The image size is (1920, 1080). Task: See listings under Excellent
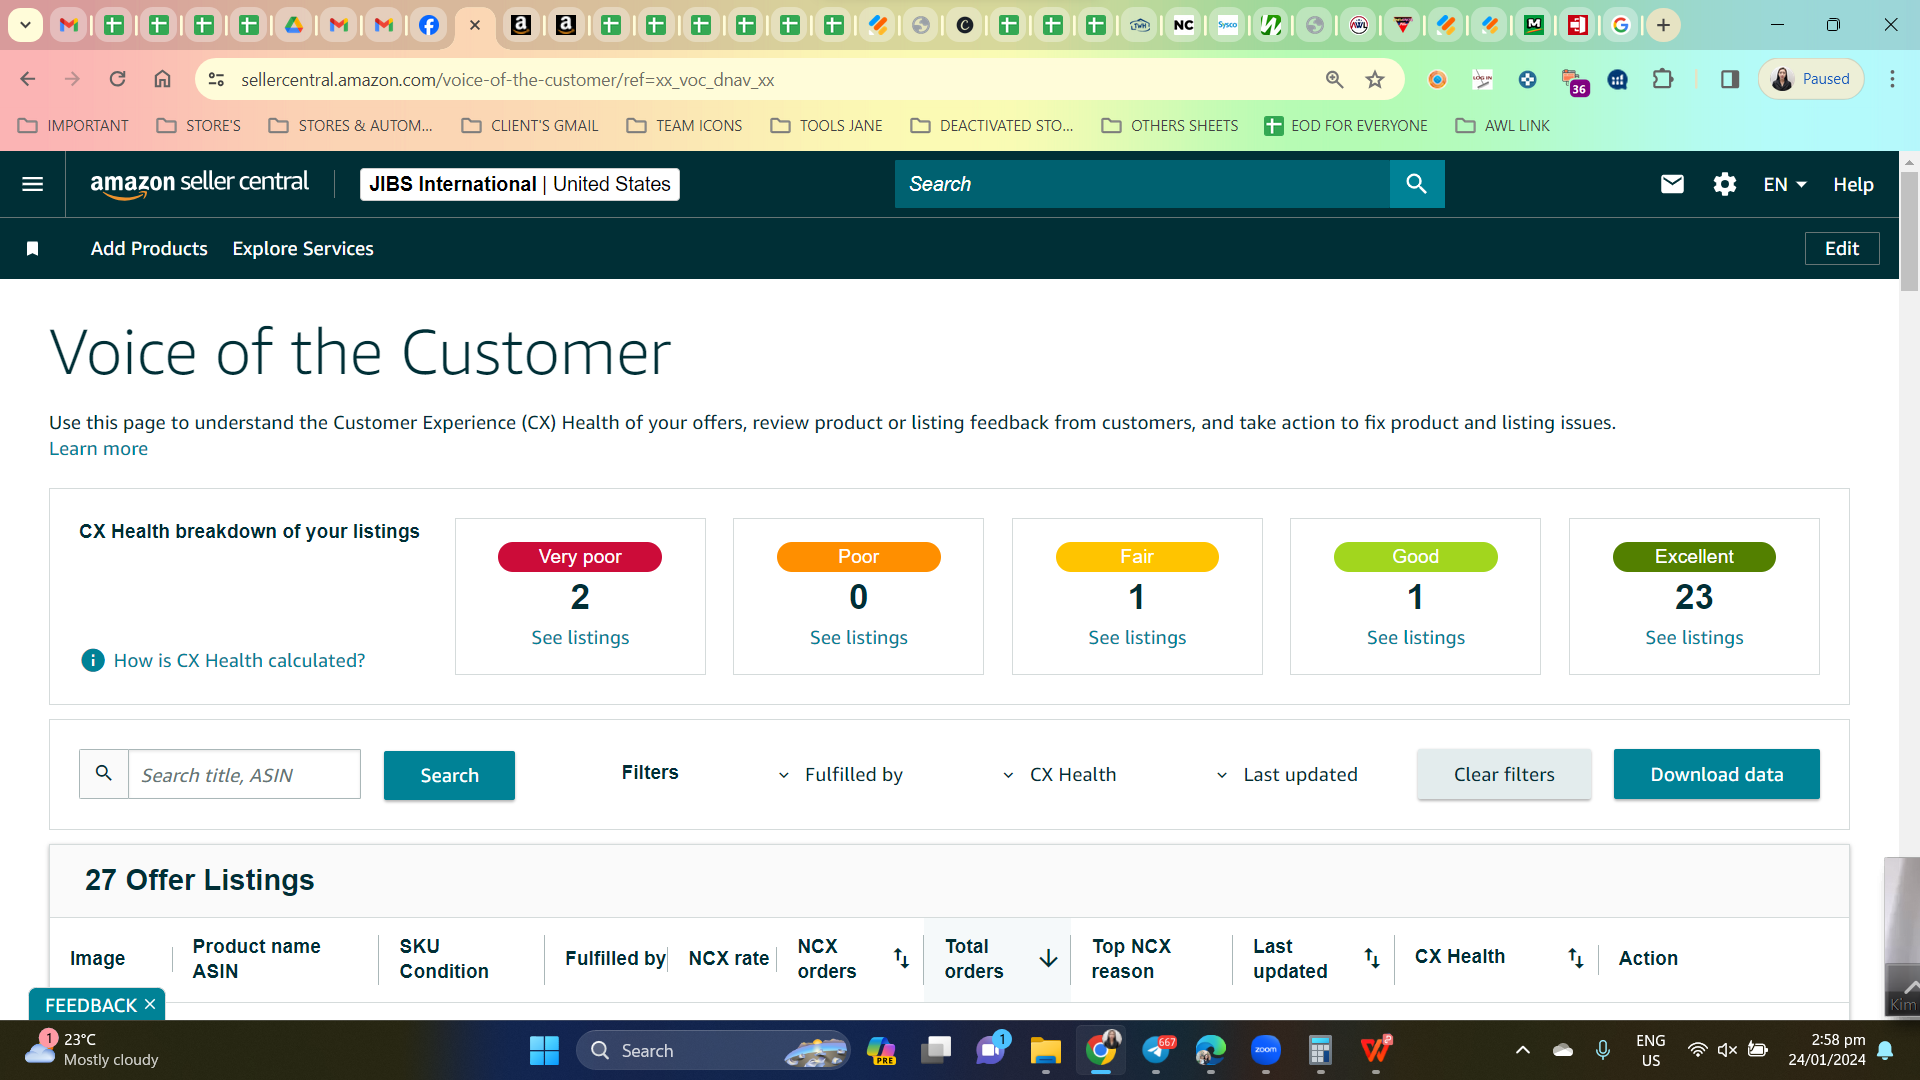1694,638
